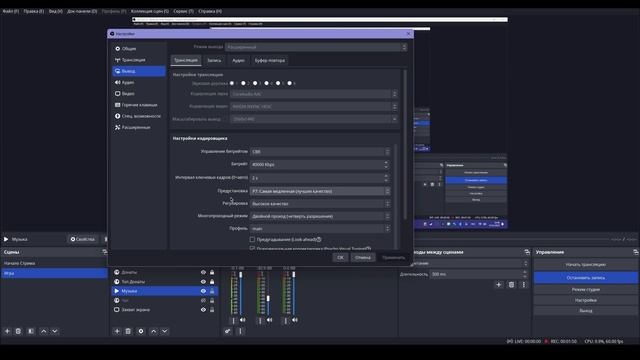Click the Остановить запись button
This screenshot has width=640, height=360.
click(586, 278)
